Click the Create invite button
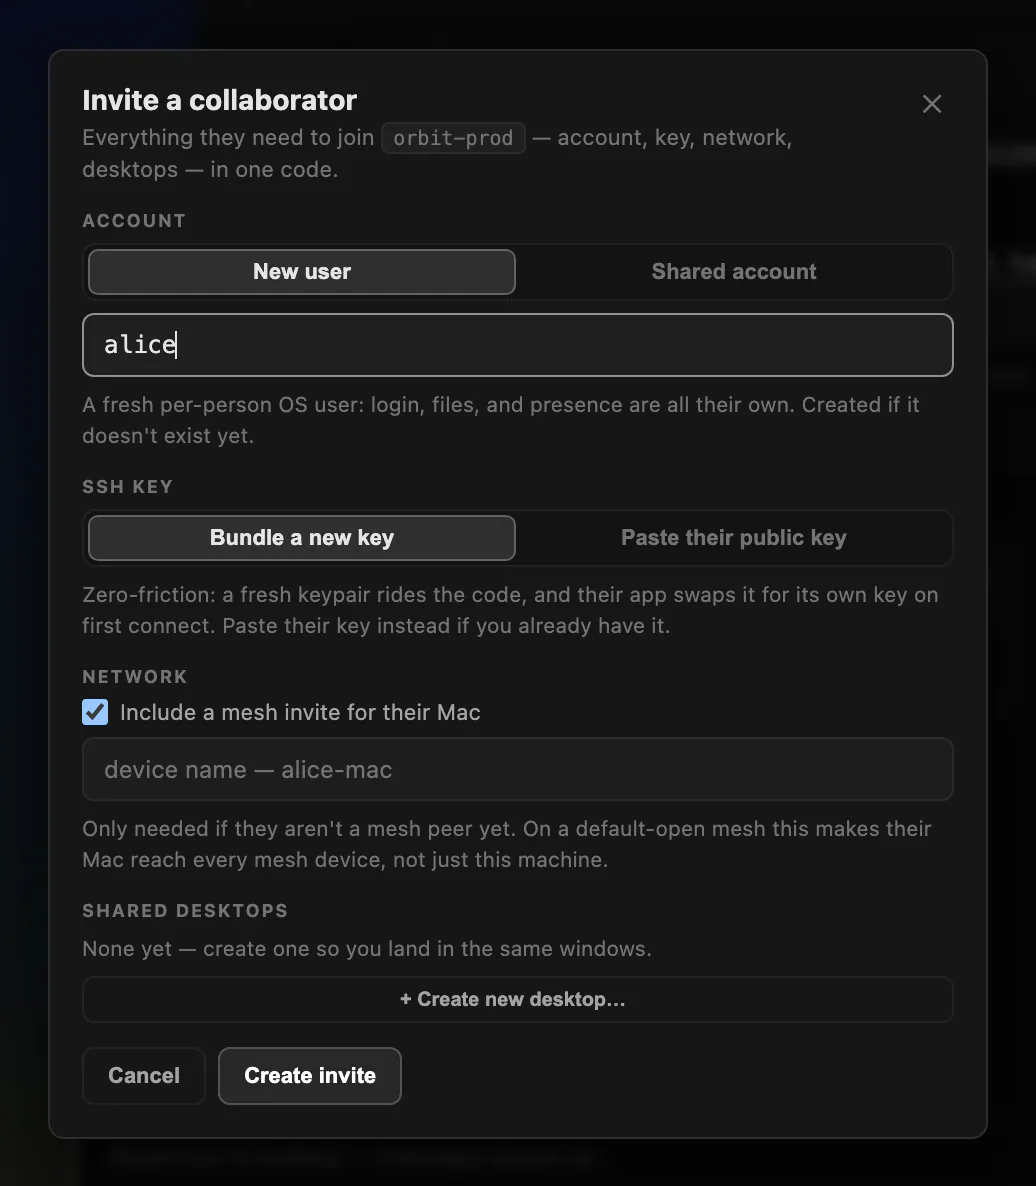This screenshot has width=1036, height=1186. pyautogui.click(x=310, y=1076)
